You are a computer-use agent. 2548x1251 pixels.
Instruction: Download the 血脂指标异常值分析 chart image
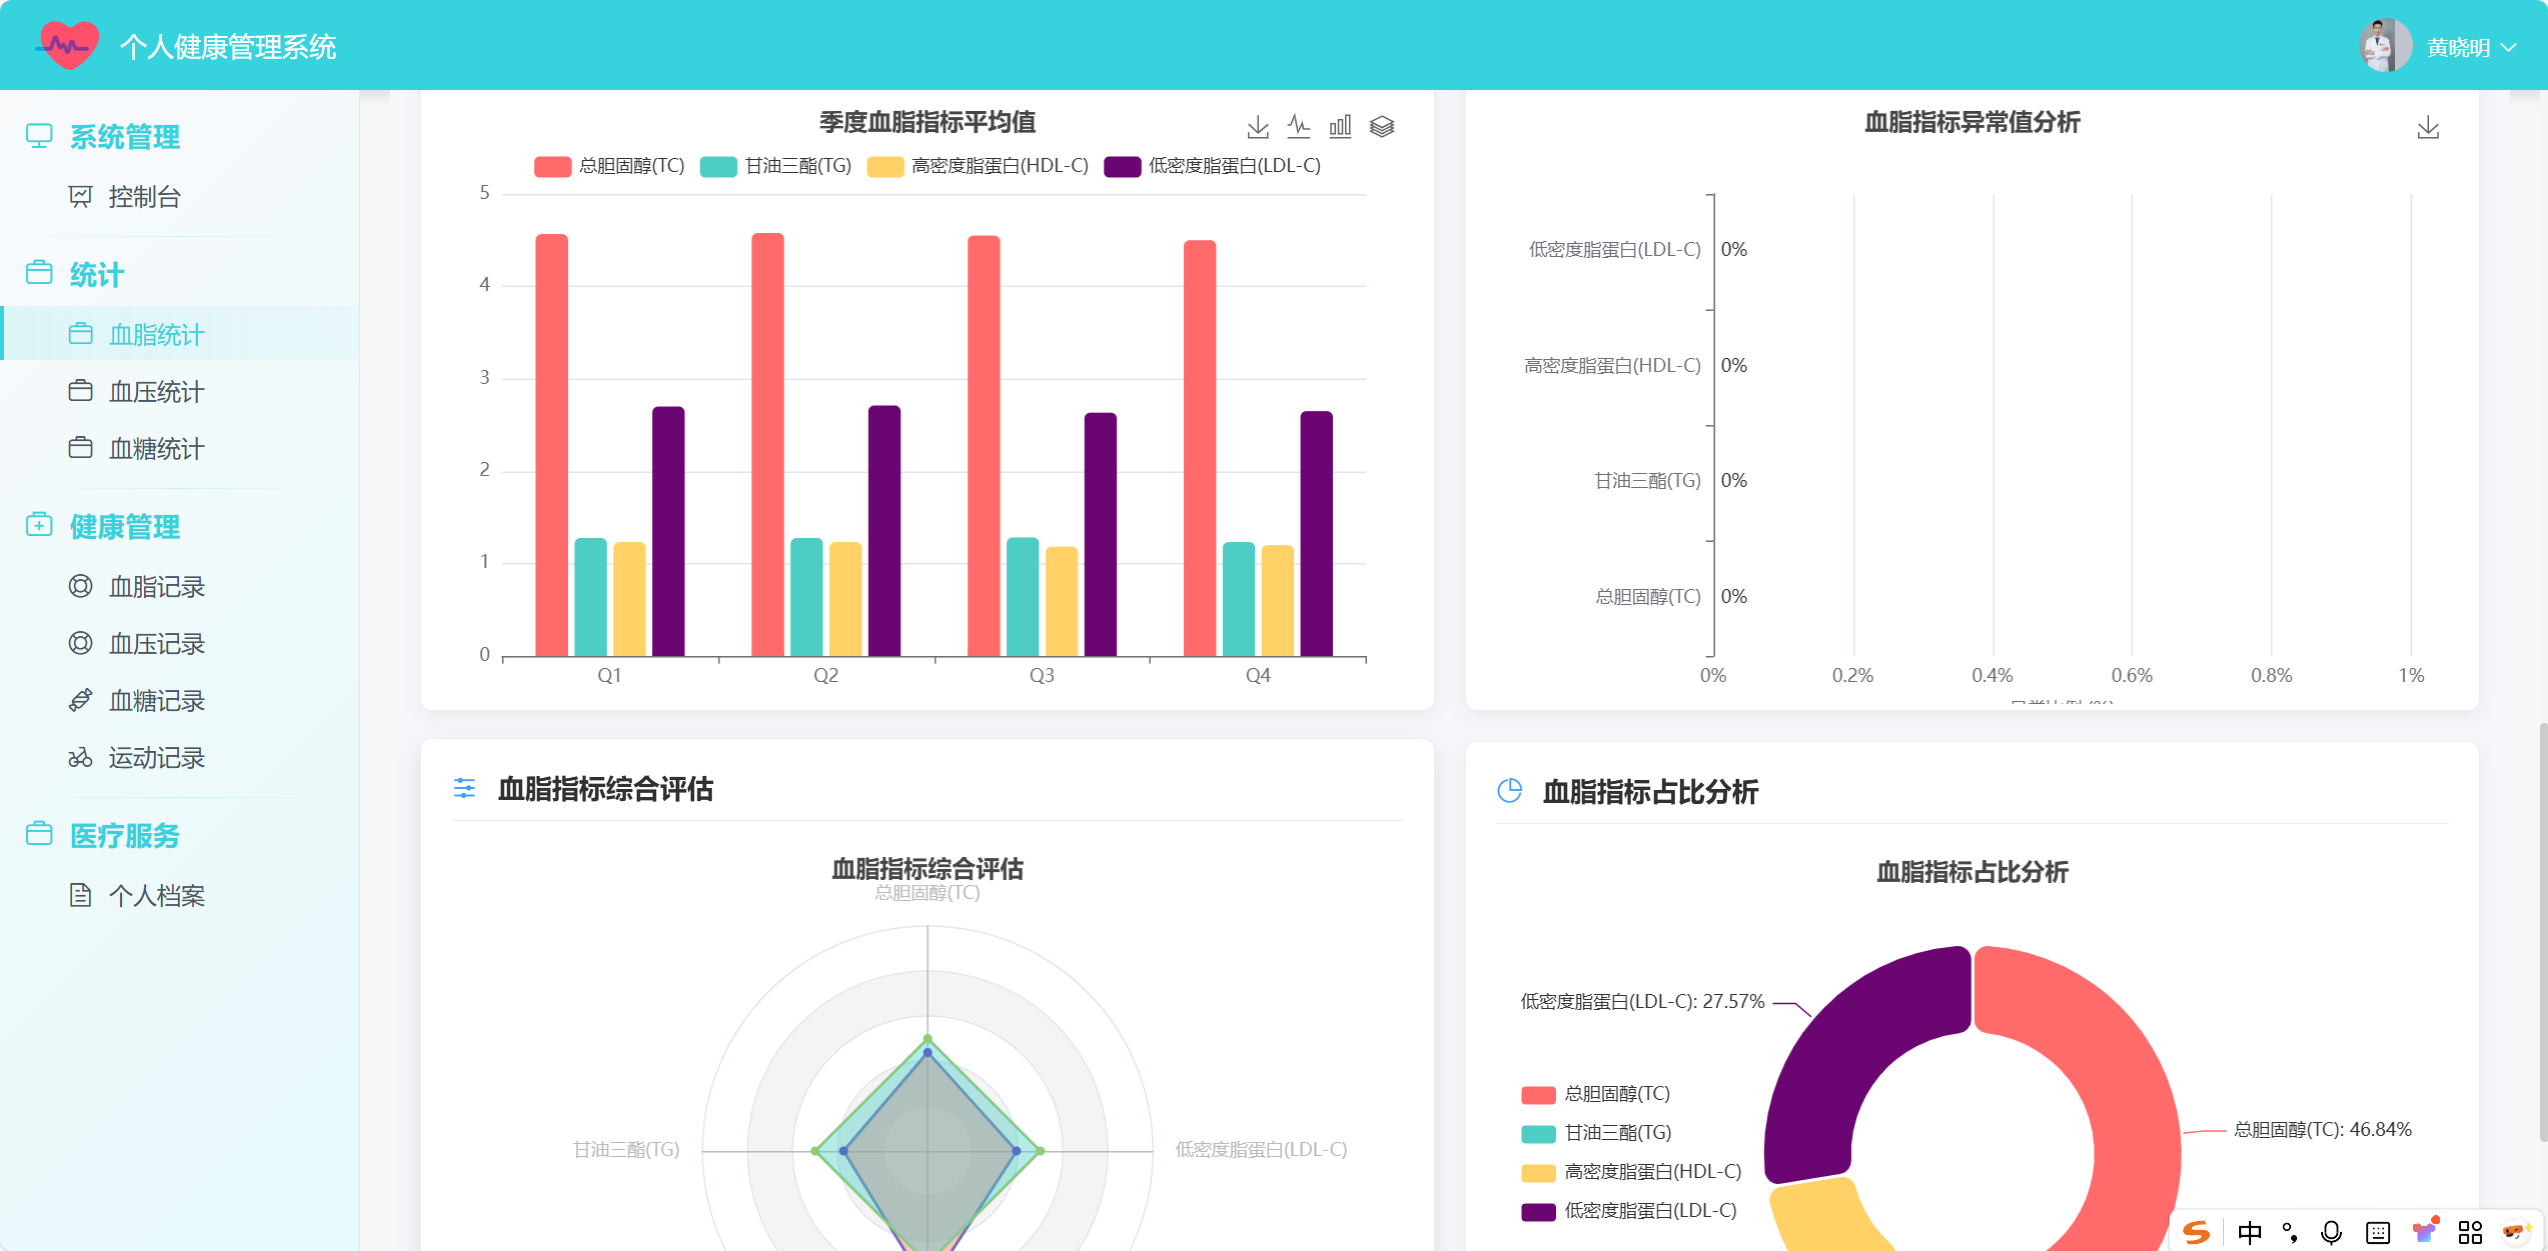2428,127
